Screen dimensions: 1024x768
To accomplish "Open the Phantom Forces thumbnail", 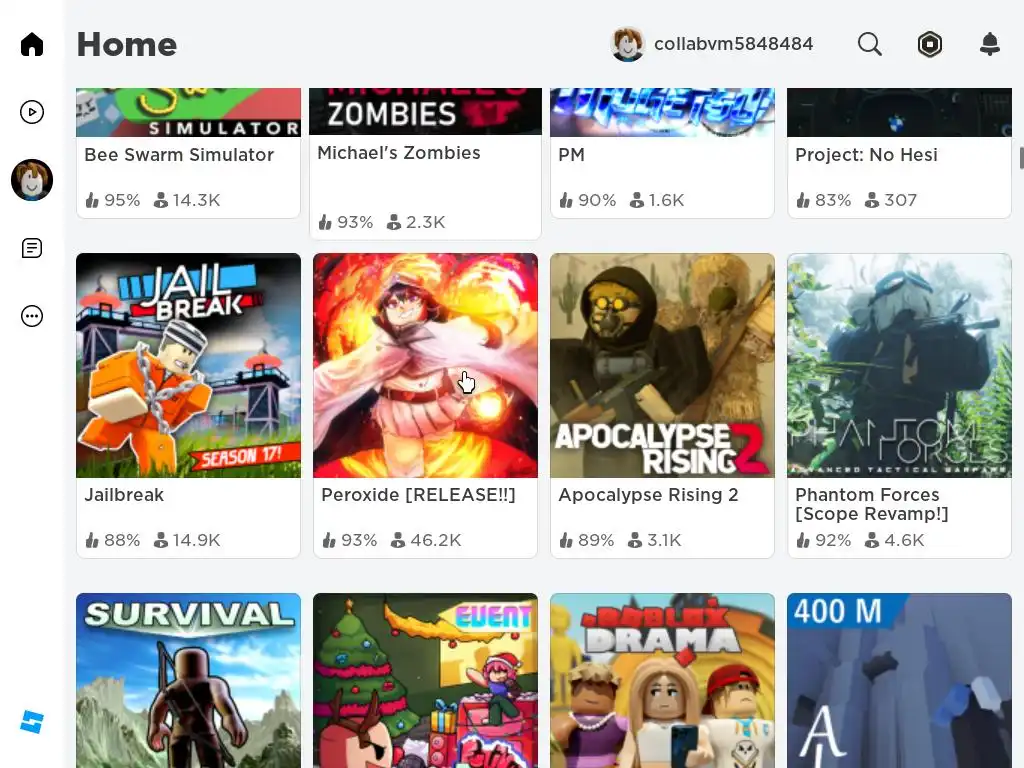I will click(x=899, y=366).
